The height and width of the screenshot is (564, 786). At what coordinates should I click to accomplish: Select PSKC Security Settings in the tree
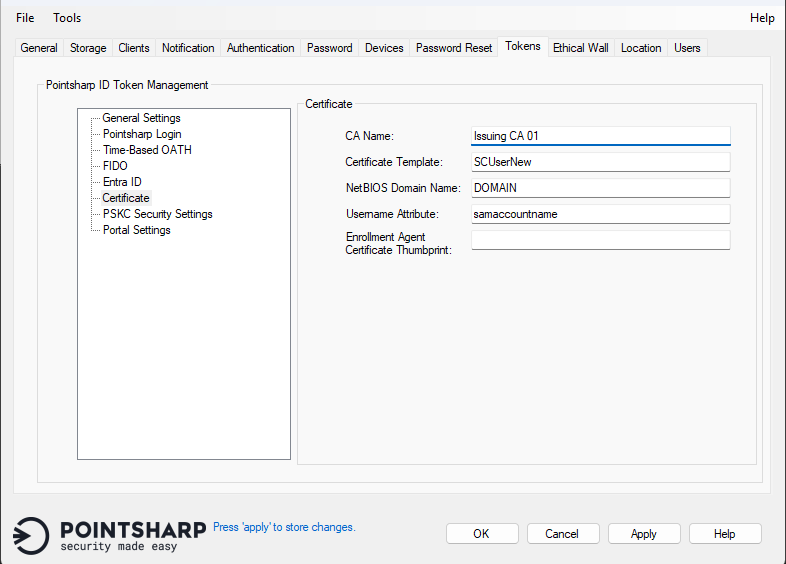click(158, 214)
